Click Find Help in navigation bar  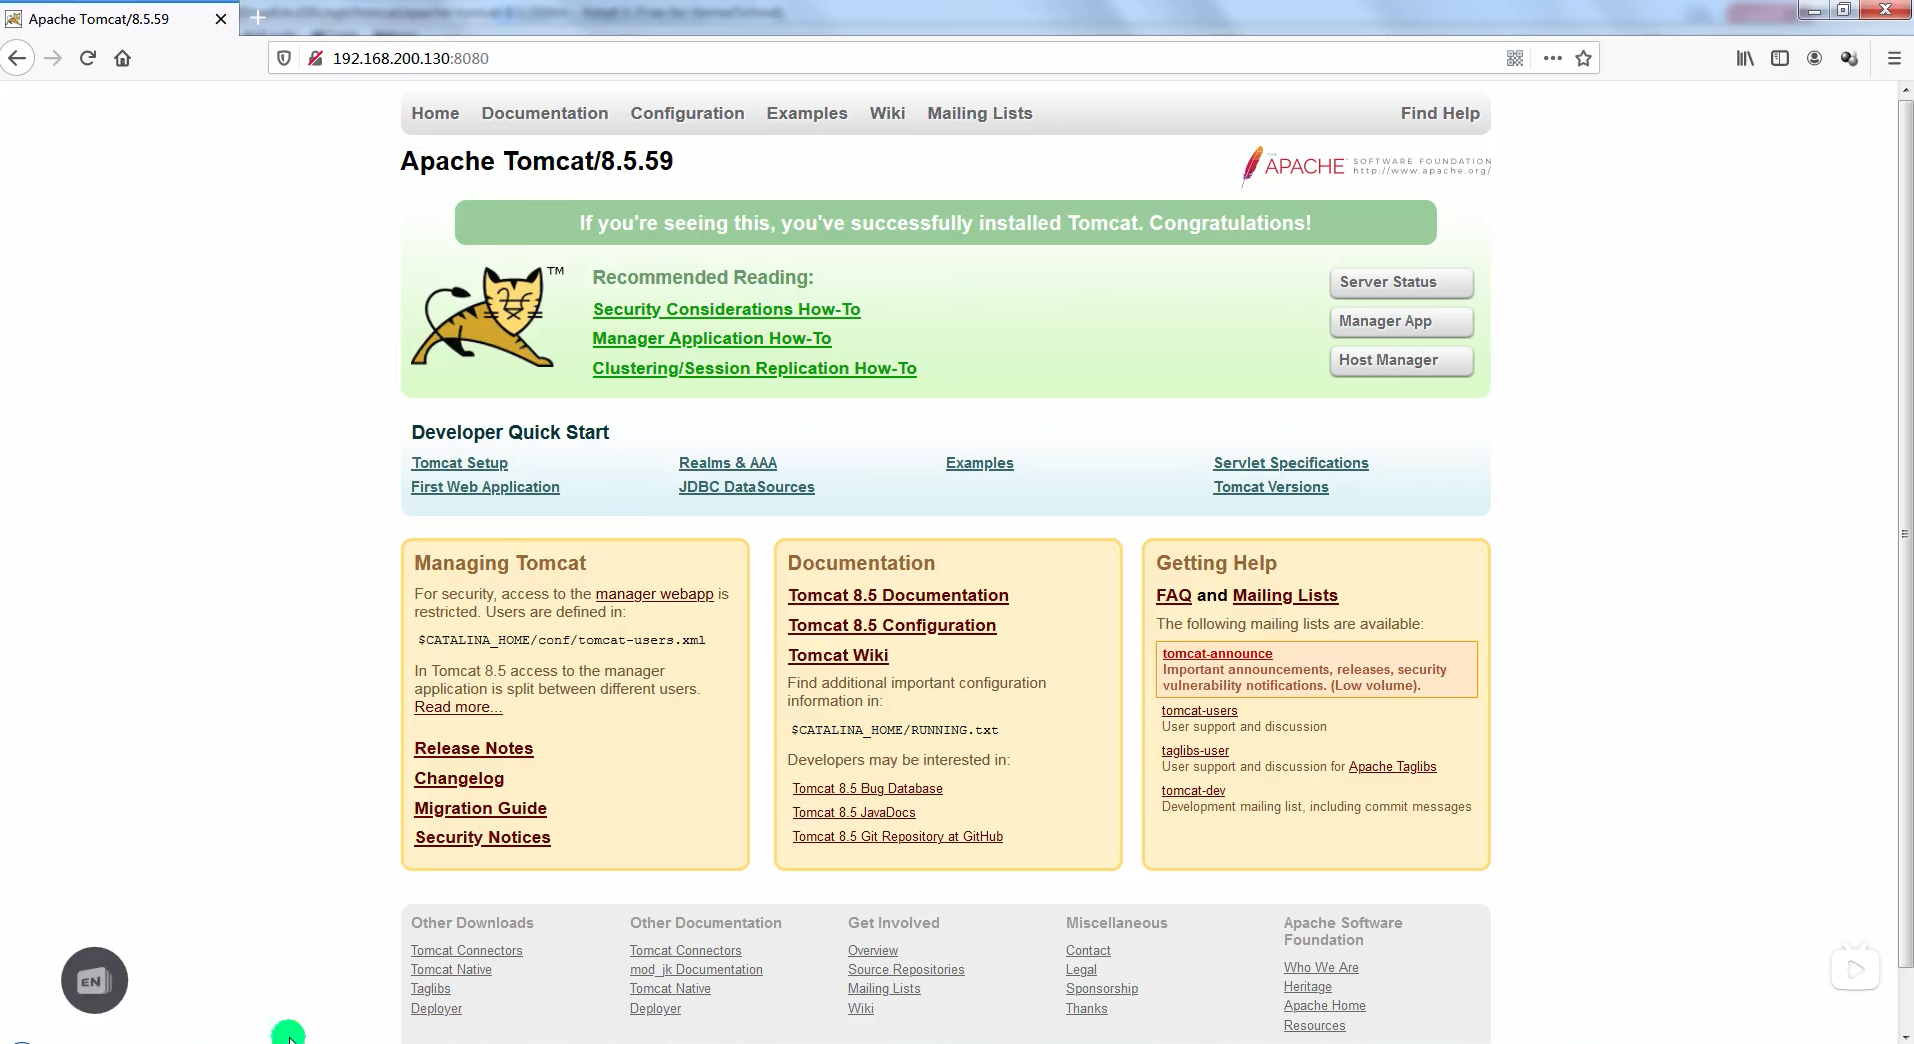pos(1440,113)
